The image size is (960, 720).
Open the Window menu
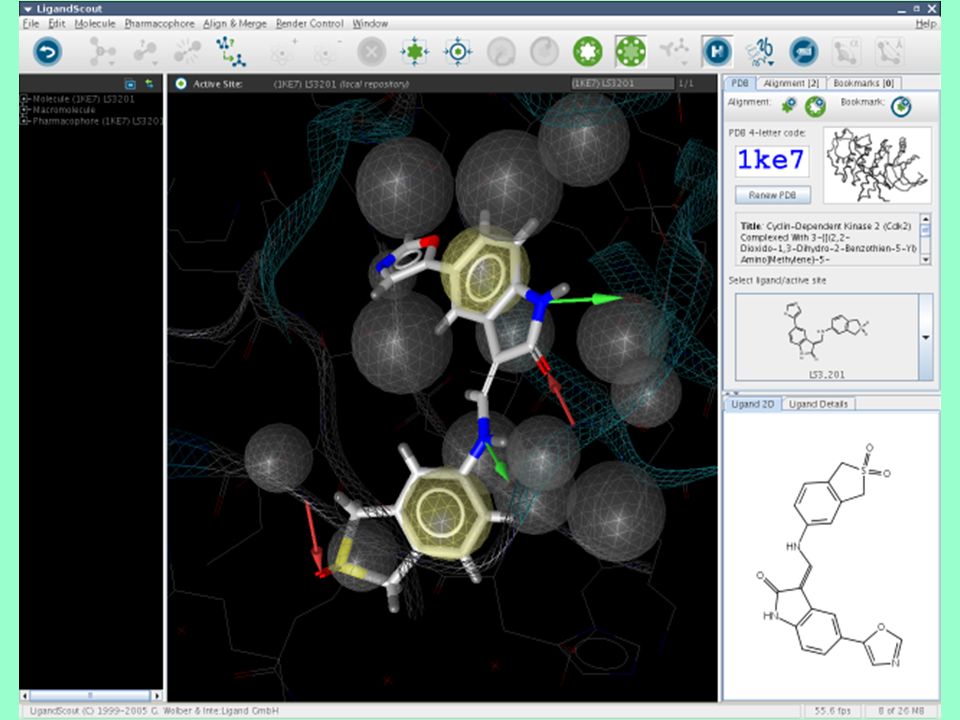pos(370,23)
